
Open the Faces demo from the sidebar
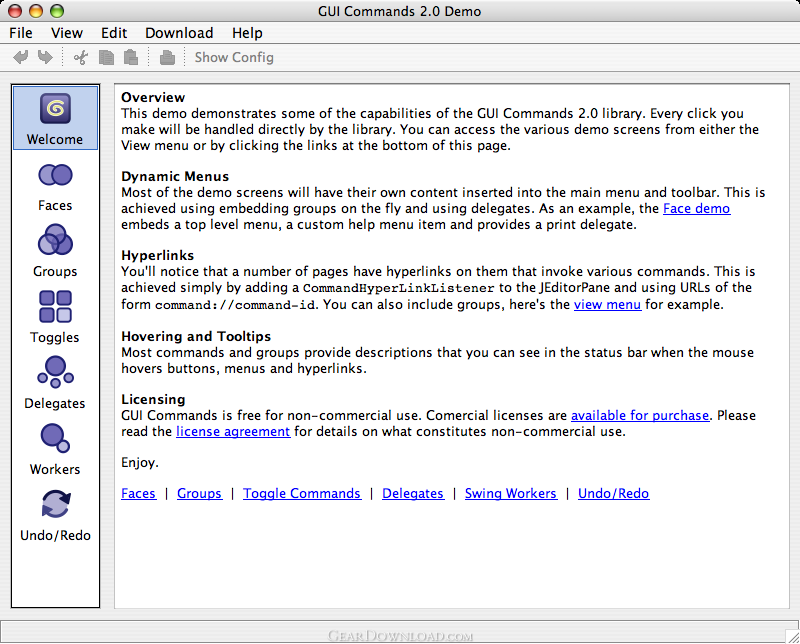pos(55,187)
